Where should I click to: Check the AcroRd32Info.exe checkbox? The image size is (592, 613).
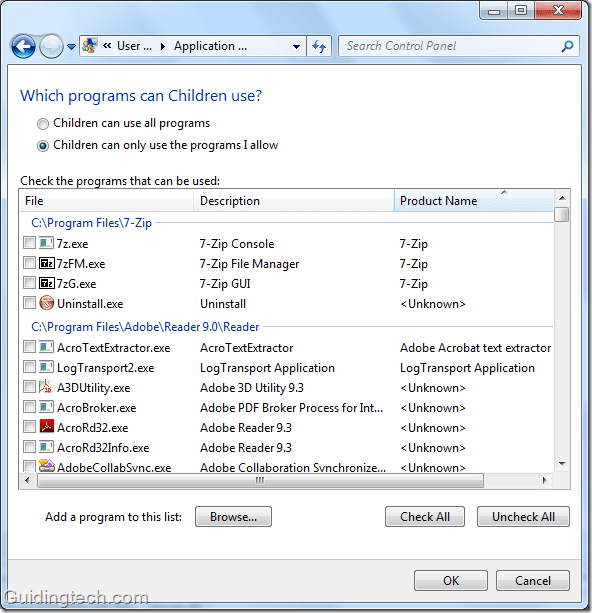(29, 446)
